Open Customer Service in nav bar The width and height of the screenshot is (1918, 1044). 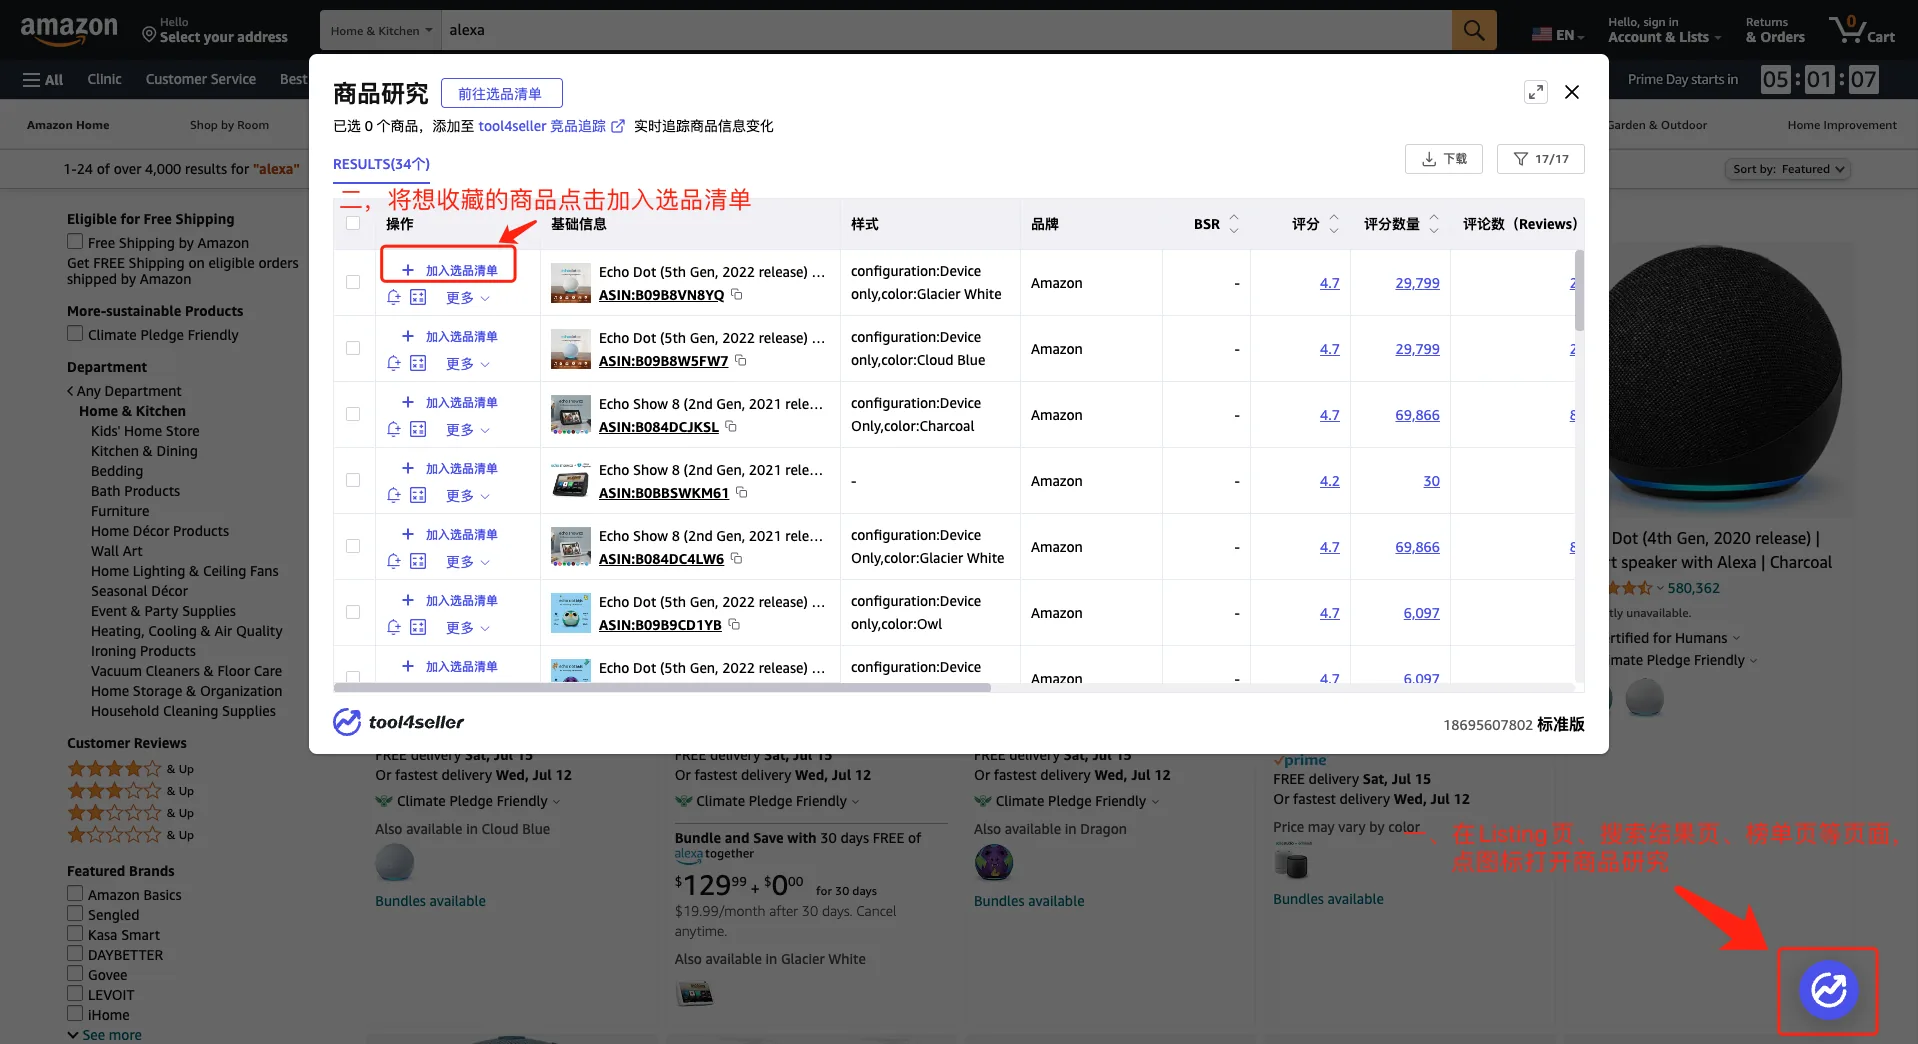click(200, 79)
